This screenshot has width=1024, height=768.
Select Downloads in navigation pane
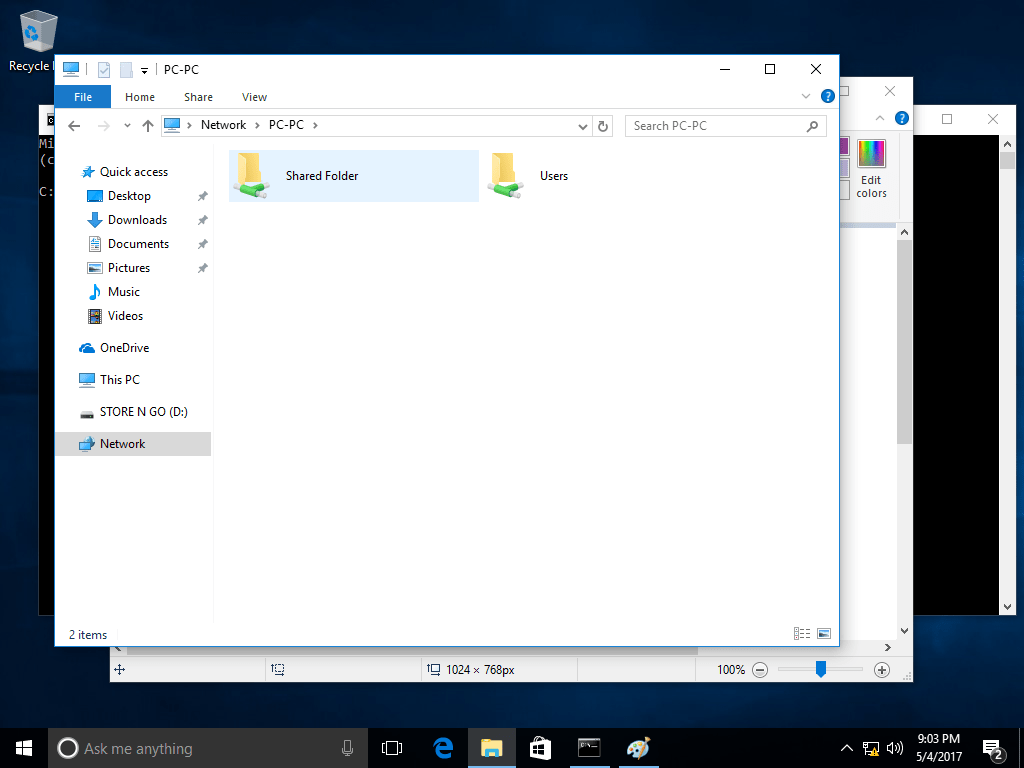coord(137,220)
